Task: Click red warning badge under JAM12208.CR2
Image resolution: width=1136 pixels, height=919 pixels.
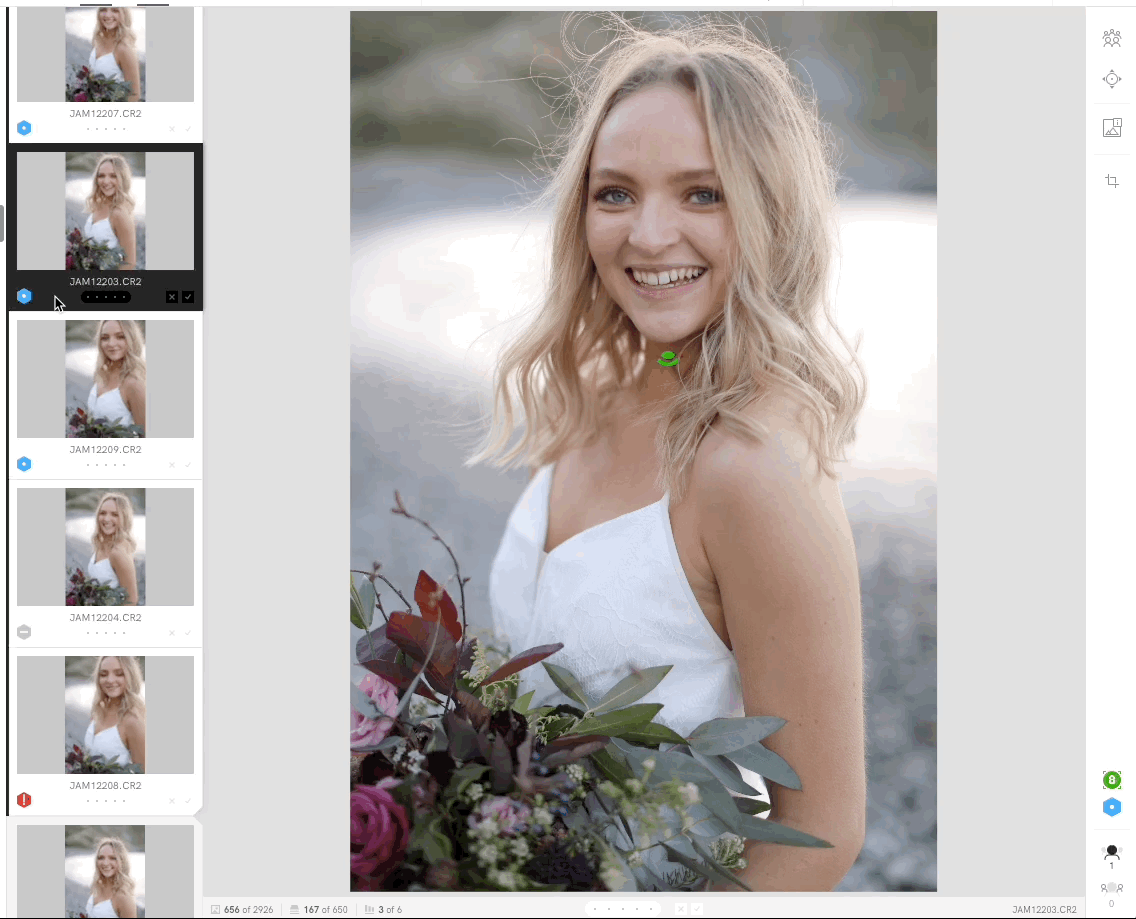Action: click(x=24, y=800)
